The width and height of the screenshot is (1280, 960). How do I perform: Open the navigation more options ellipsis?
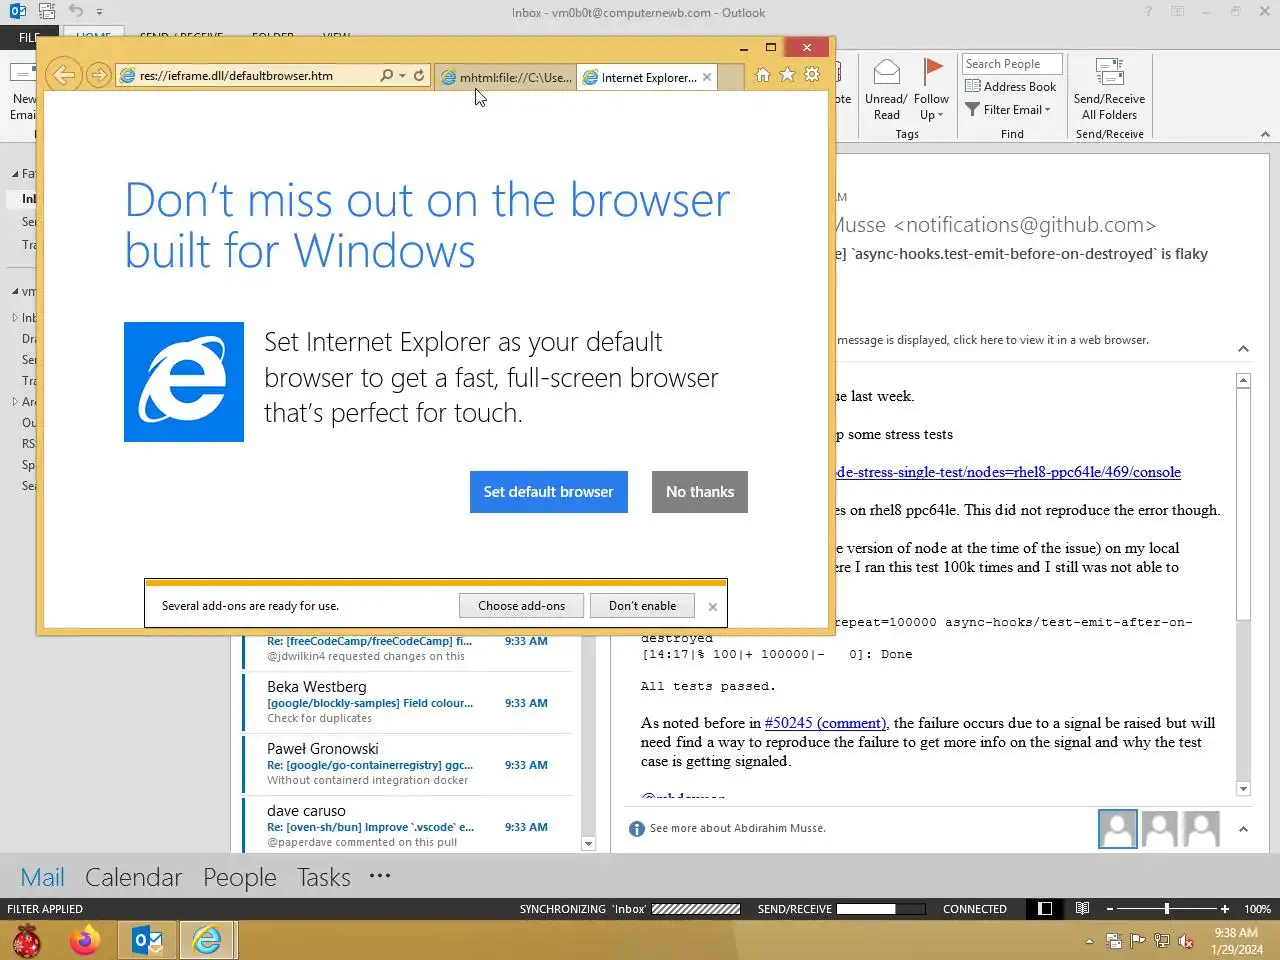click(x=380, y=876)
